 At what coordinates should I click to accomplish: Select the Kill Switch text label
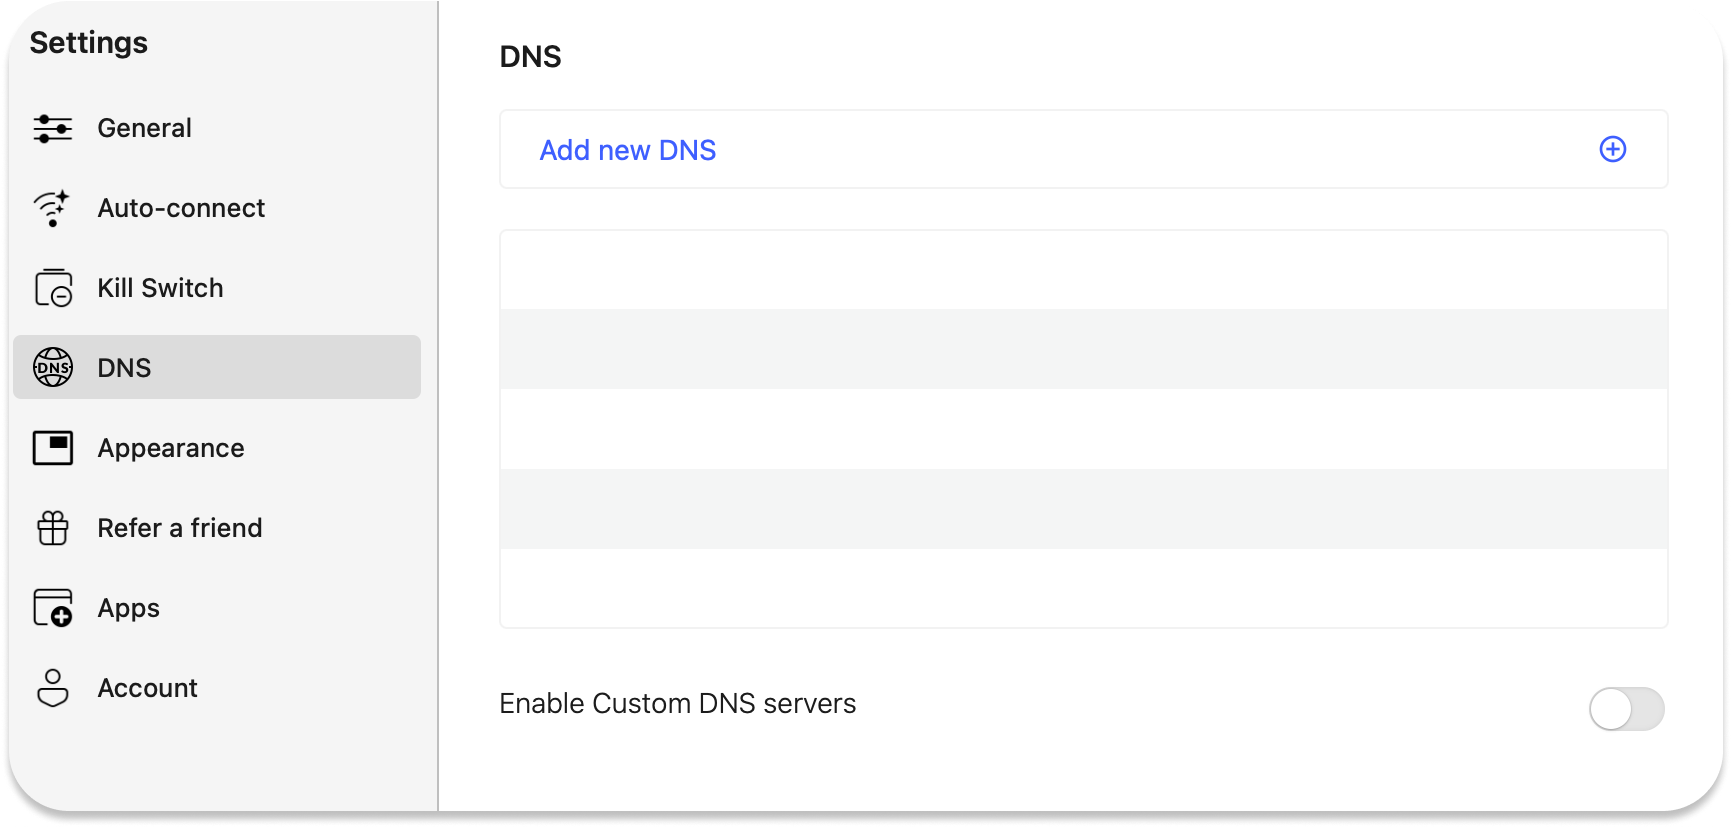[x=160, y=288]
